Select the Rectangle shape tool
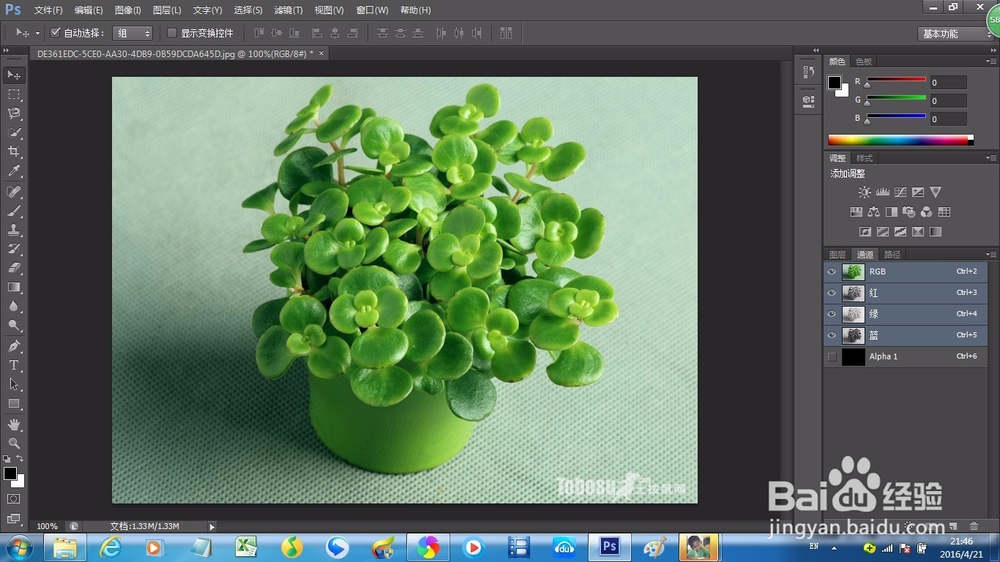Image resolution: width=1000 pixels, height=562 pixels. point(13,404)
